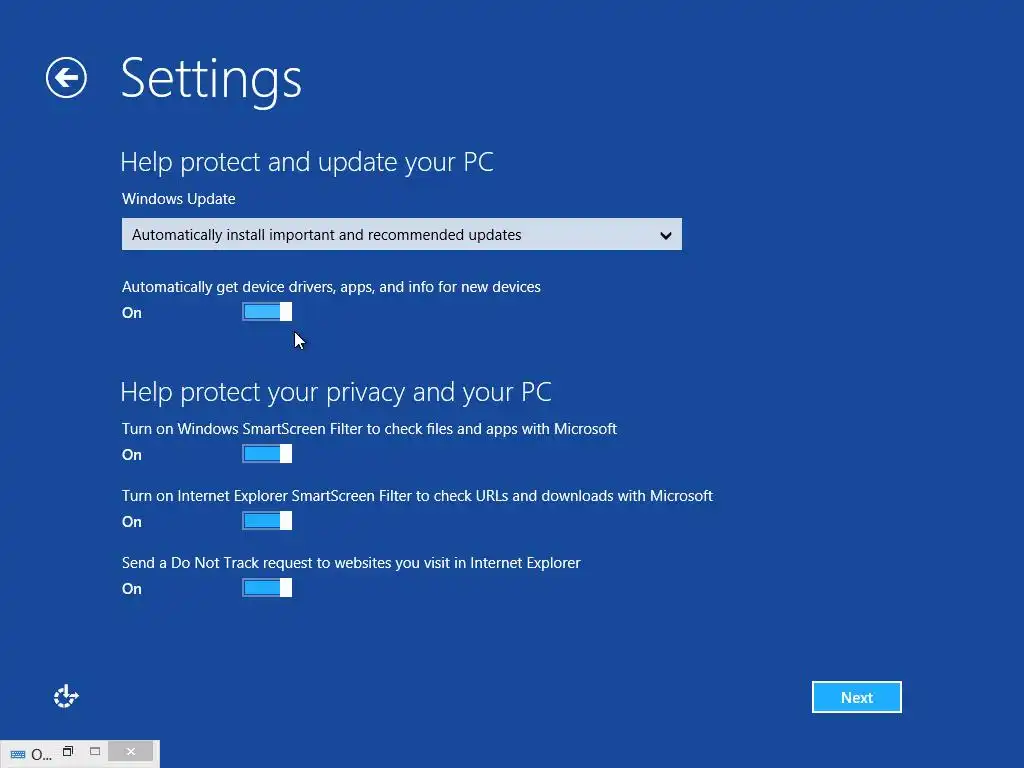Image resolution: width=1024 pixels, height=768 pixels.
Task: Click 'Send a Do Not Track request' text
Action: click(x=351, y=563)
